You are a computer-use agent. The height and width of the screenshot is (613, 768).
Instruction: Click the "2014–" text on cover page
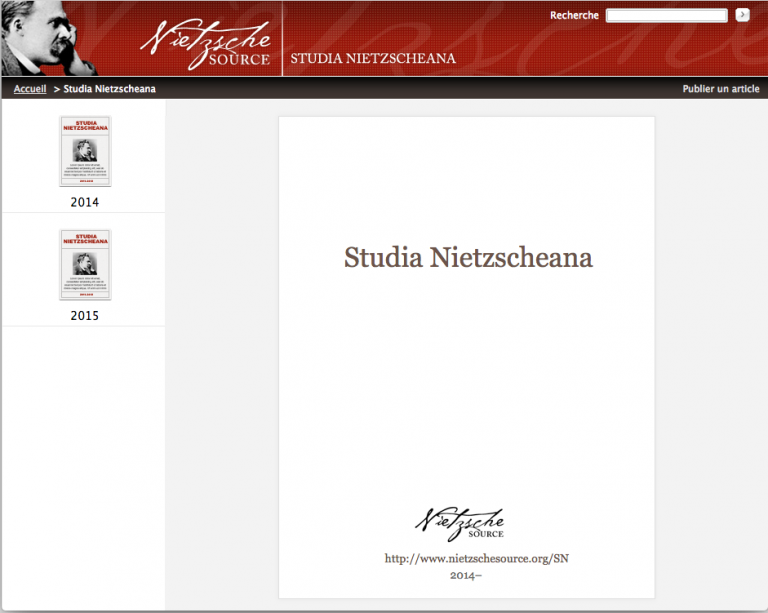466,576
